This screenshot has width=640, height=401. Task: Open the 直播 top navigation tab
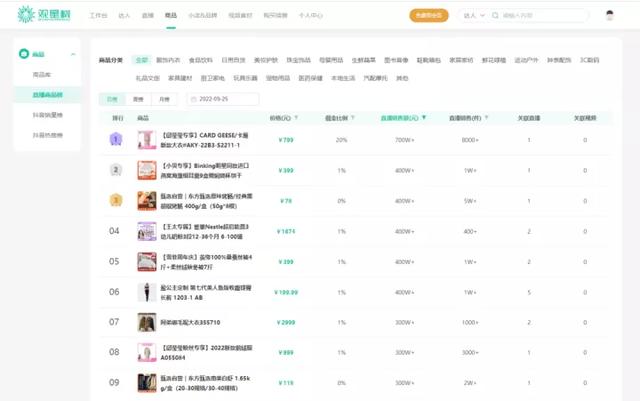coord(147,16)
